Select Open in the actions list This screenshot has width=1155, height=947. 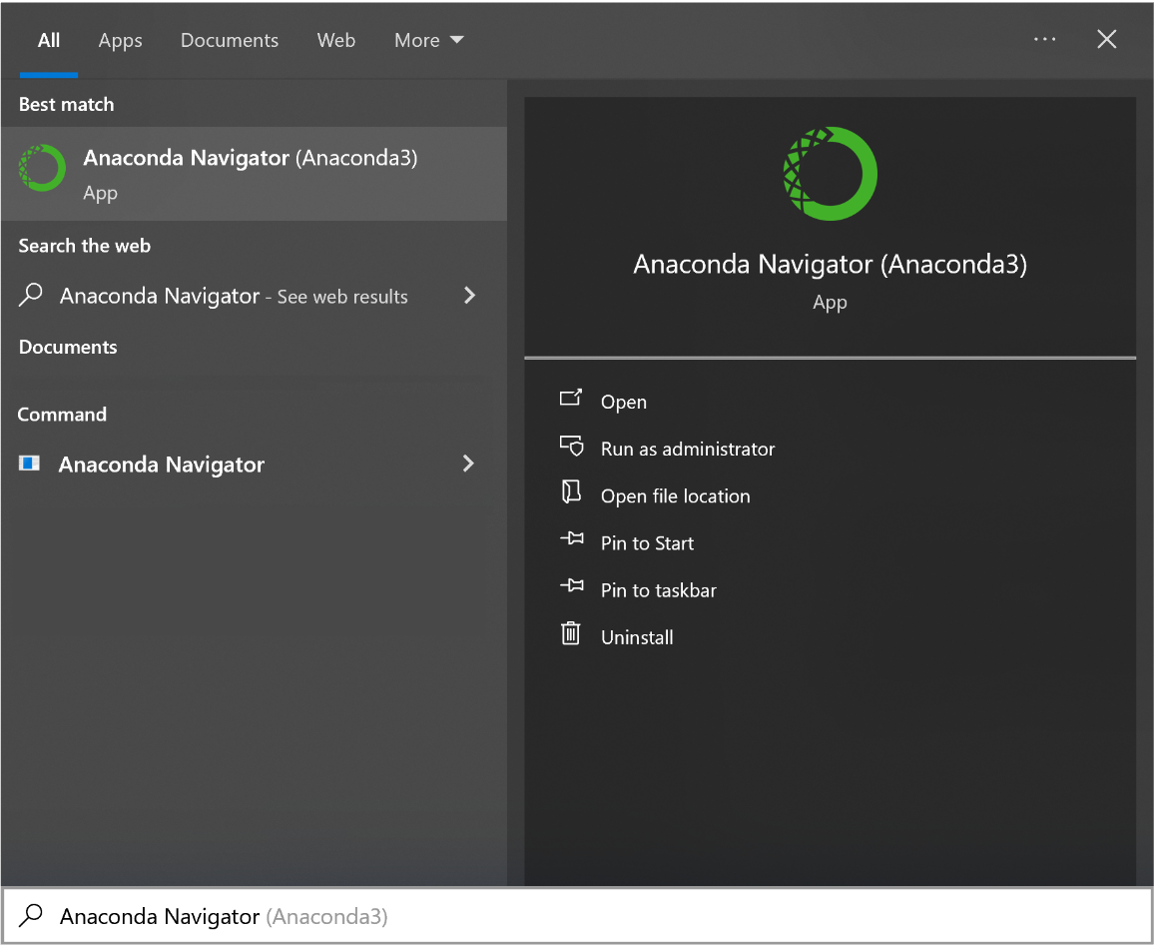coord(623,402)
